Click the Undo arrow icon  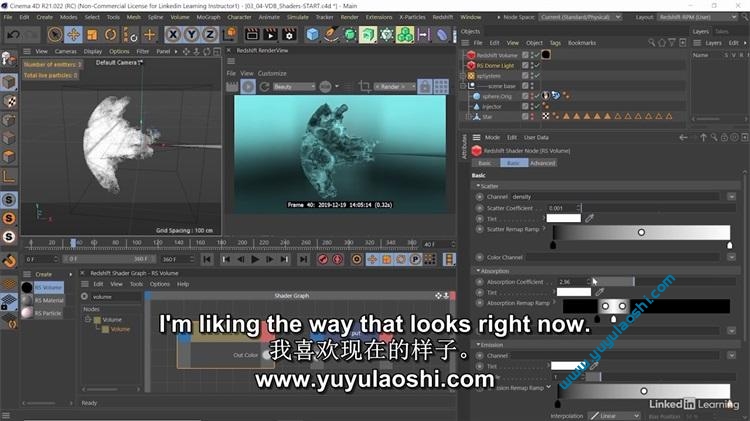click(13, 34)
